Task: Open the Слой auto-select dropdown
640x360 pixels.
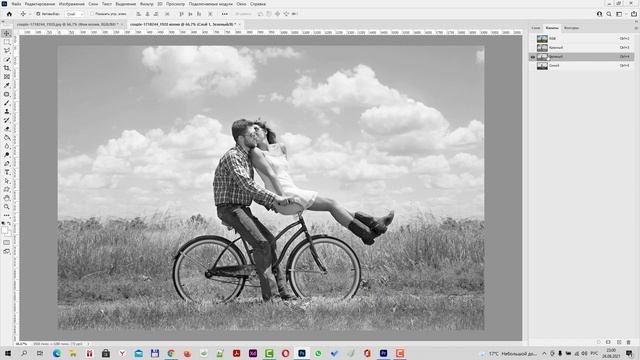Action: pos(75,14)
